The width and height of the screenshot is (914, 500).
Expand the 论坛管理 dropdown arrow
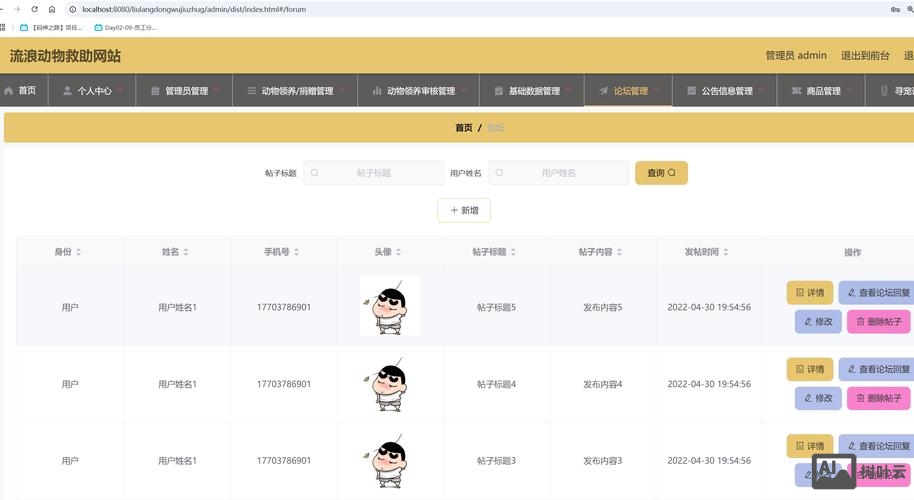(x=657, y=90)
